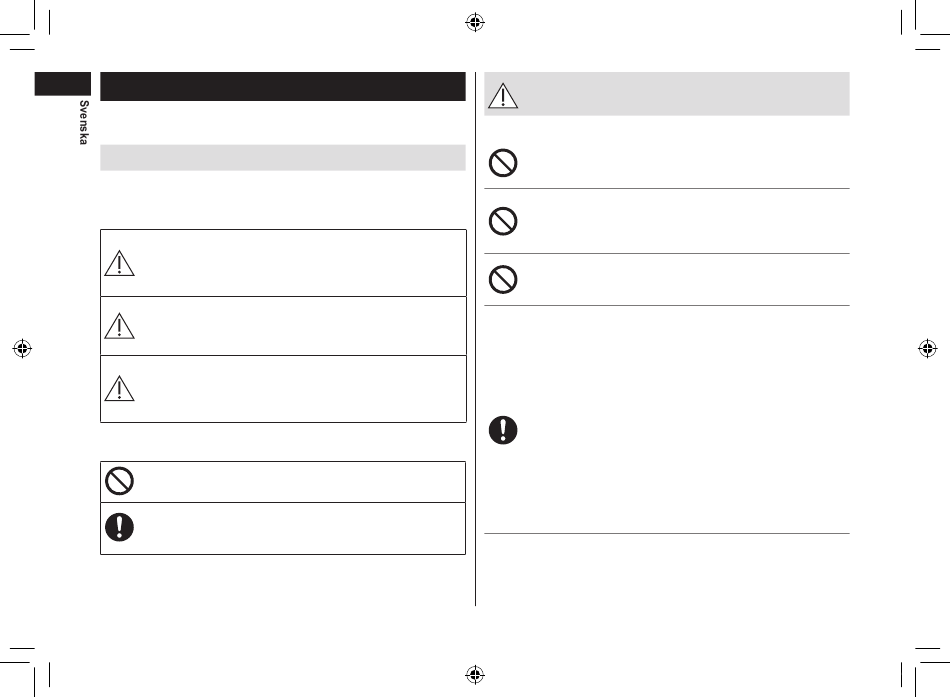Select the registration crosshair on the left margin
Image resolution: width=950 pixels, height=697 pixels.
(x=22, y=348)
